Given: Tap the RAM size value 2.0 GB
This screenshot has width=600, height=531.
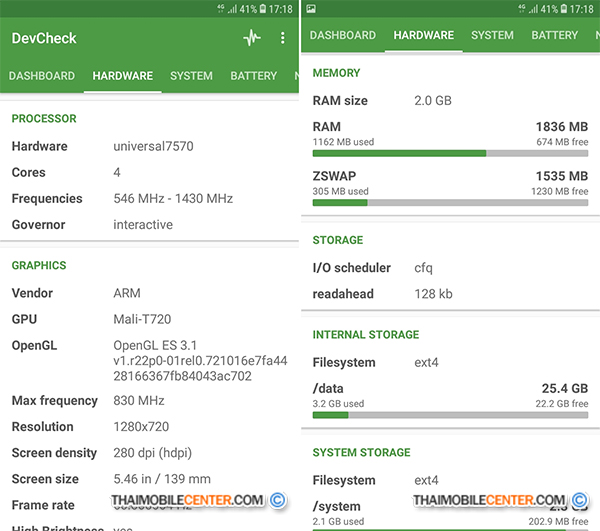Looking at the screenshot, I should click(433, 101).
